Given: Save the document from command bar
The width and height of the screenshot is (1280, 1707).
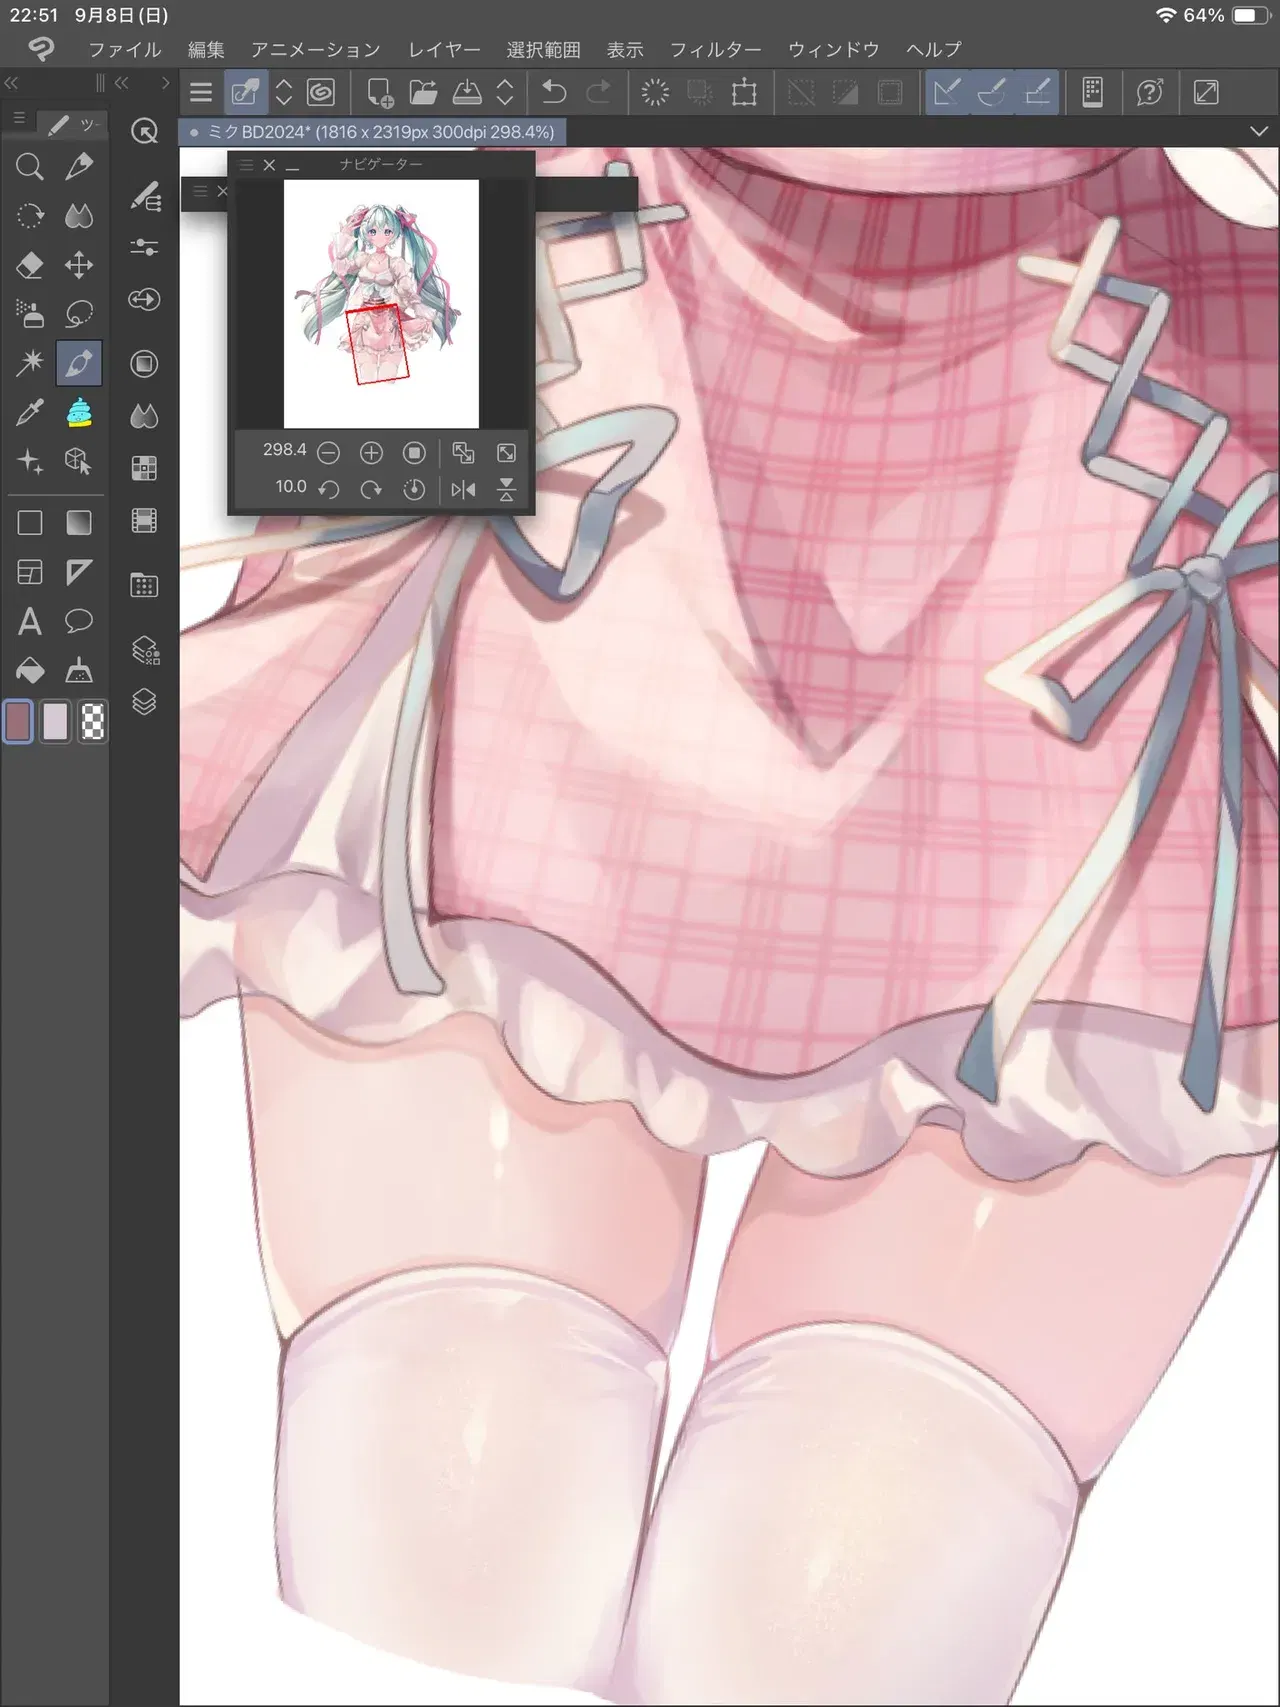Looking at the screenshot, I should [x=466, y=93].
